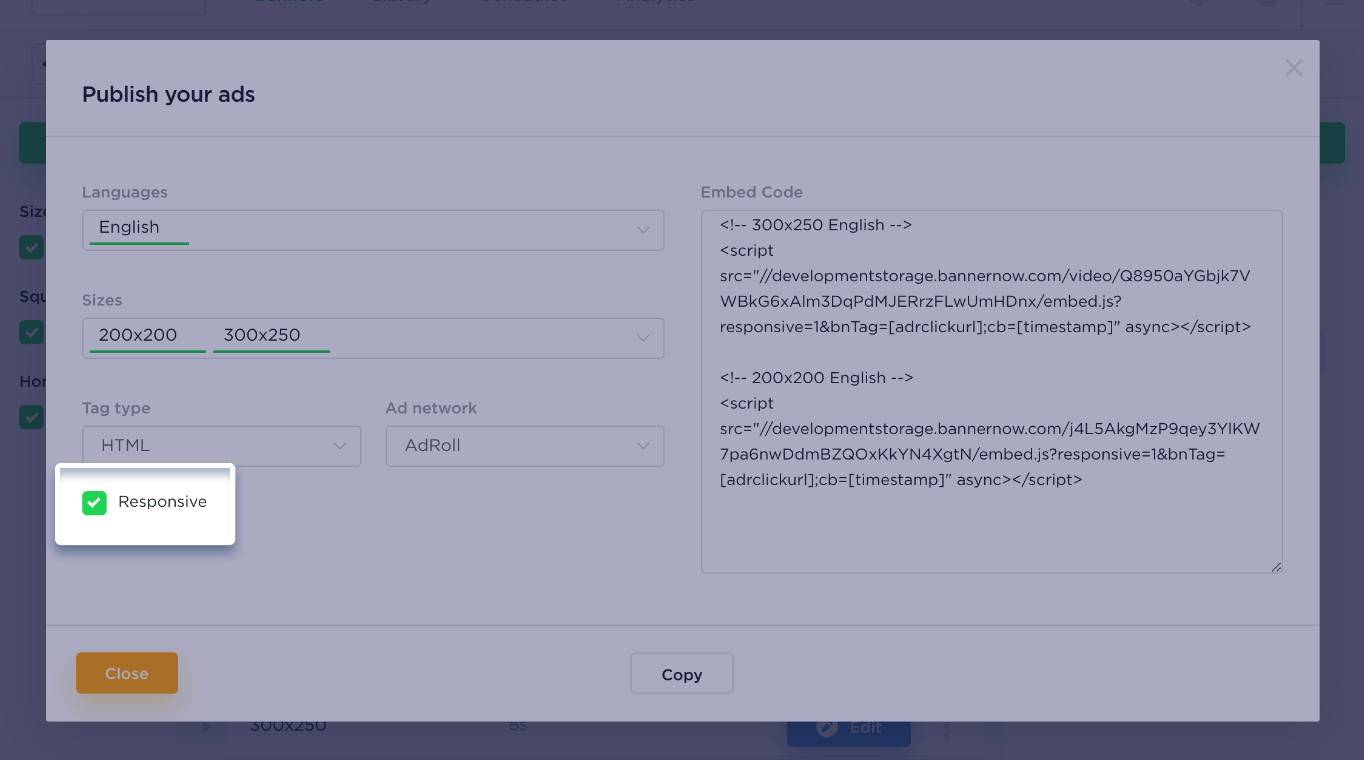Select the English language tag

(x=138, y=228)
